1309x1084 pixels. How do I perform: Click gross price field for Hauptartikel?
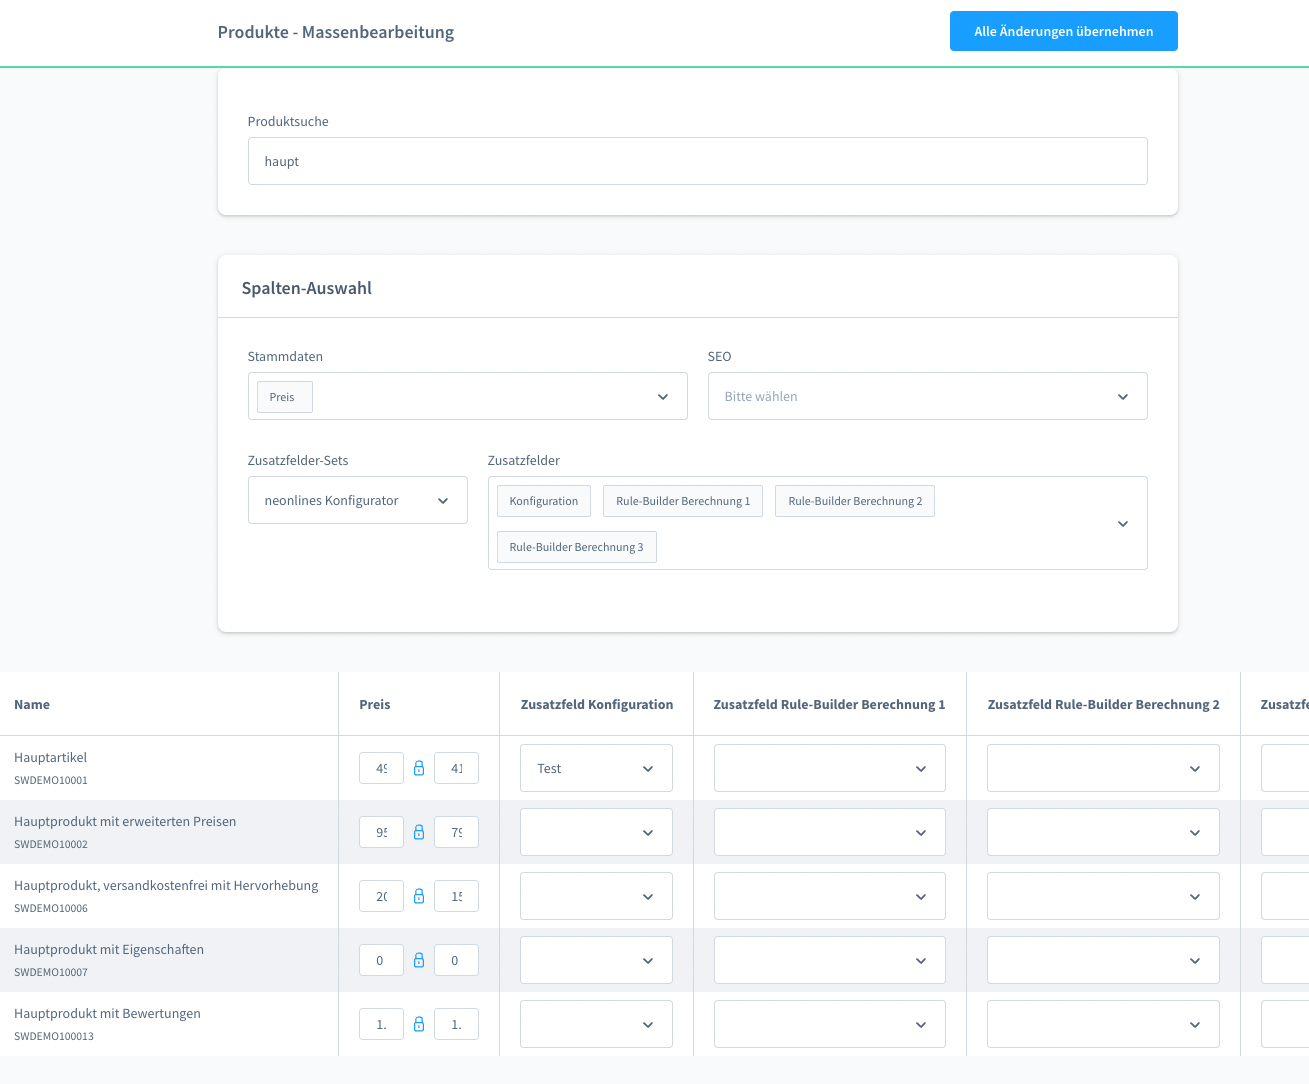pos(381,768)
